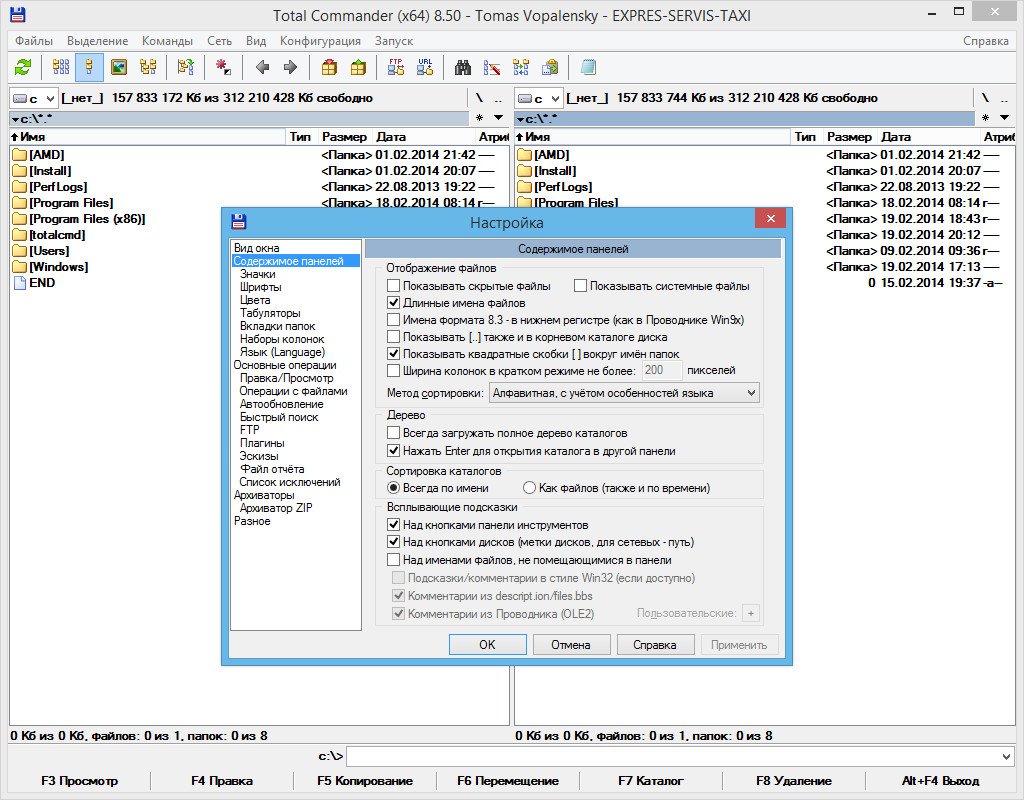The width and height of the screenshot is (1024, 800).
Task: Select Шрифты in settings tree
Action: [x=261, y=287]
